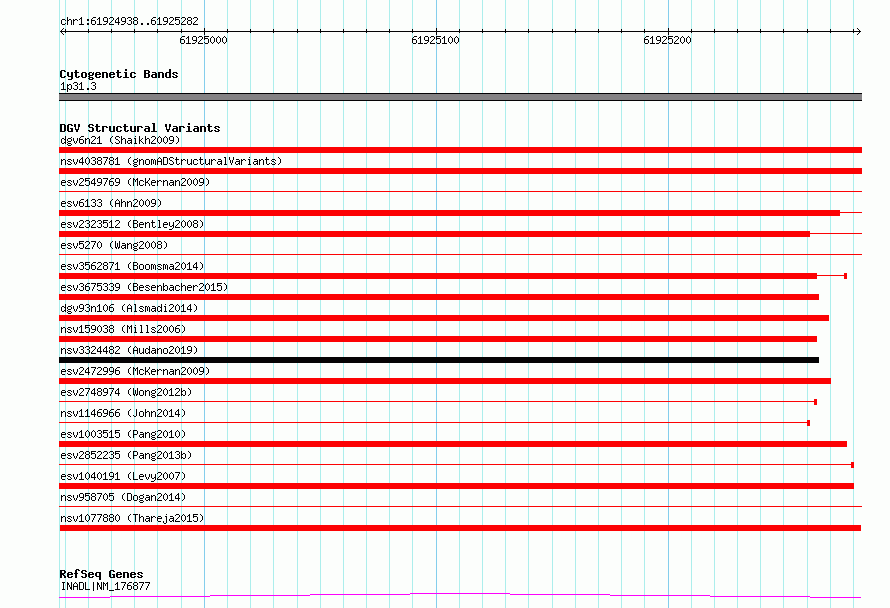The image size is (890, 608).
Task: Open the esv2549769 (McKernan2009) variant
Action: 135,182
